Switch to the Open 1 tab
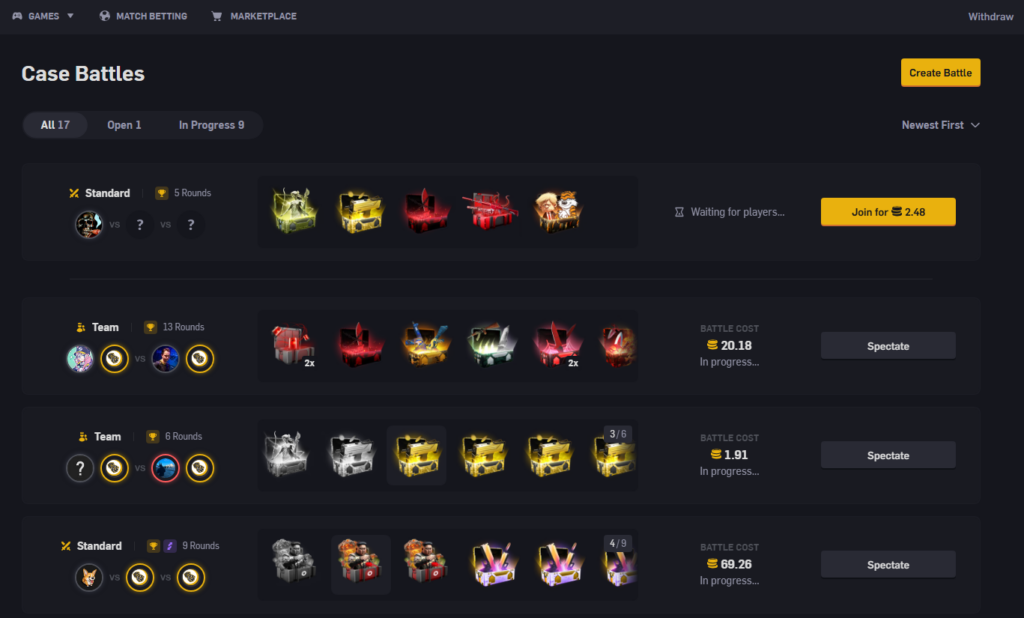 point(124,125)
